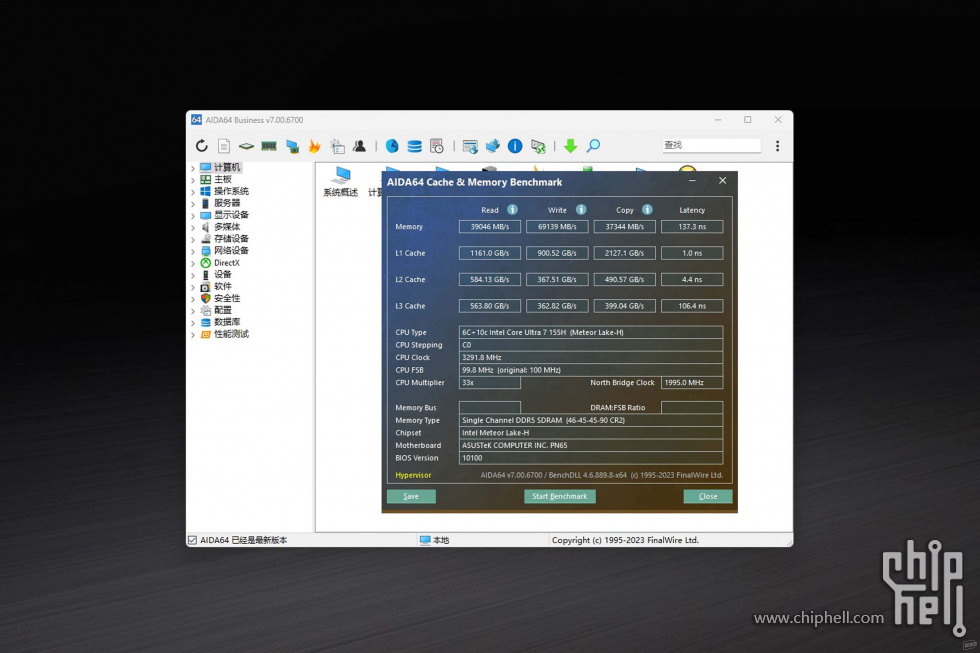Screen dimensions: 980x653
Task: Click the green download arrow icon
Action: (571, 146)
